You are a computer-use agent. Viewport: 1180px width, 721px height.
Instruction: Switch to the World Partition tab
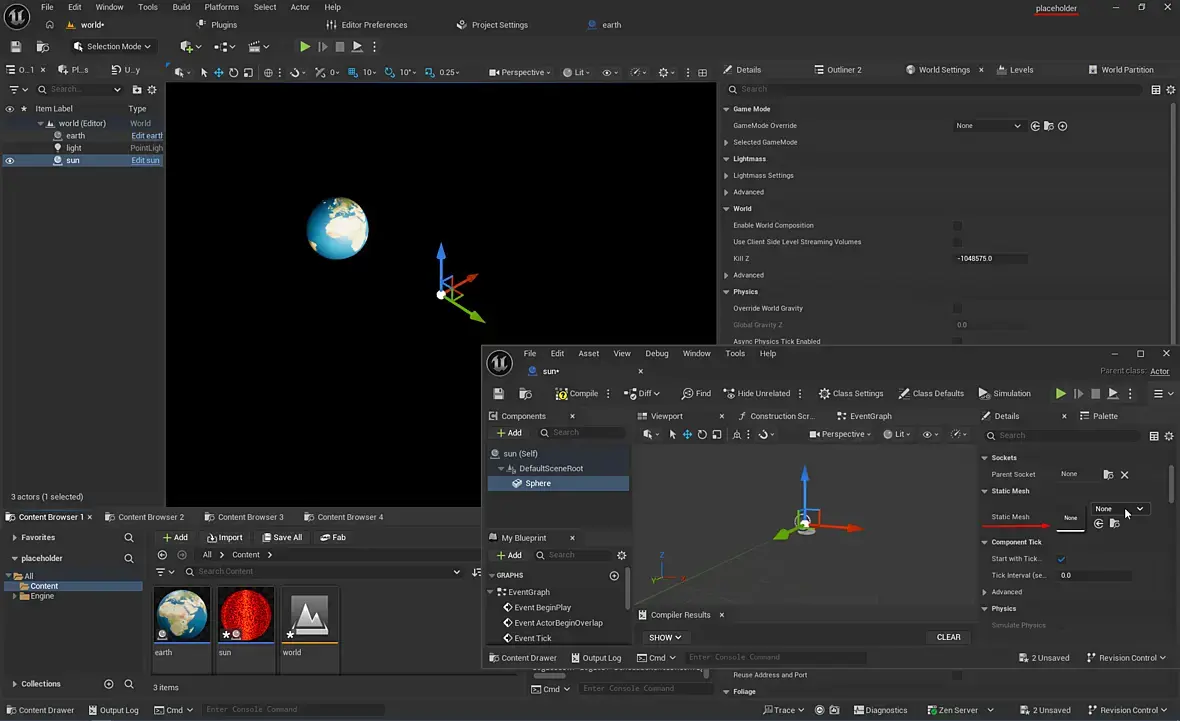click(1126, 70)
